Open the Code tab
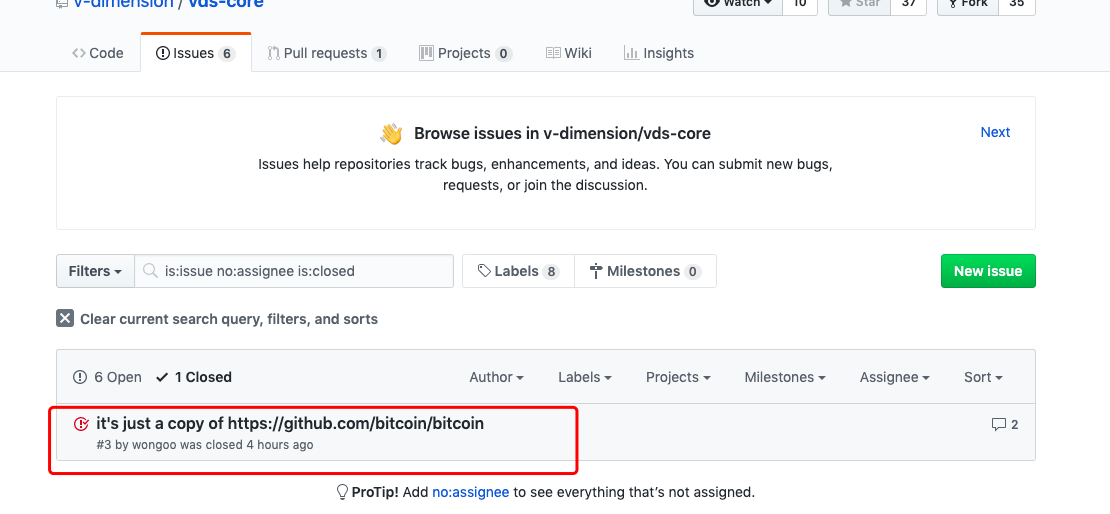 [x=98, y=53]
